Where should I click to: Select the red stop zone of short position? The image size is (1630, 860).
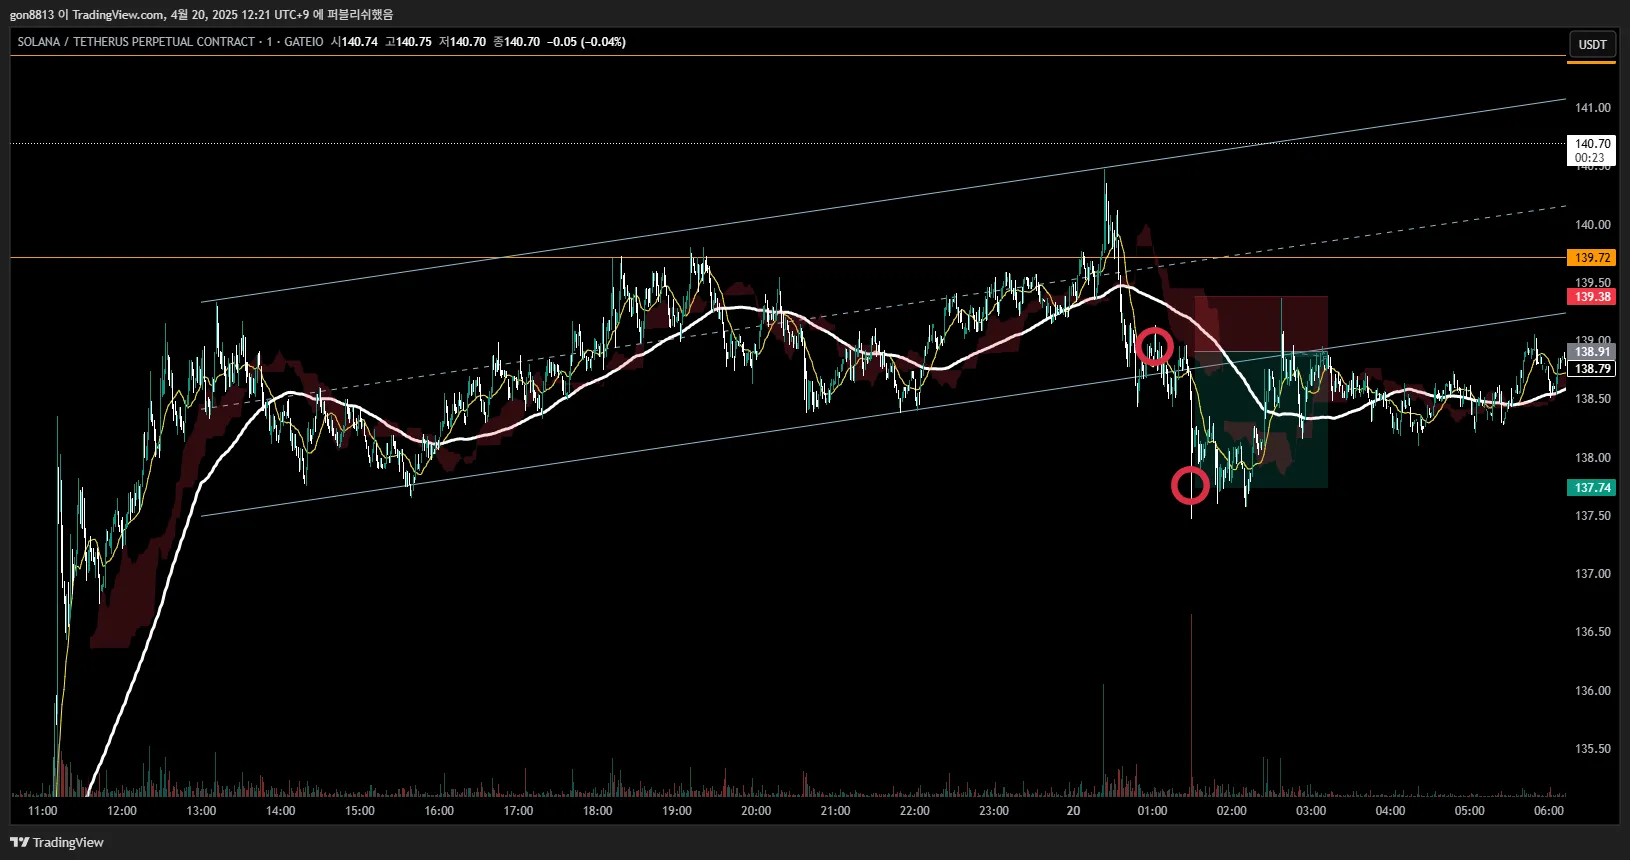click(1261, 324)
